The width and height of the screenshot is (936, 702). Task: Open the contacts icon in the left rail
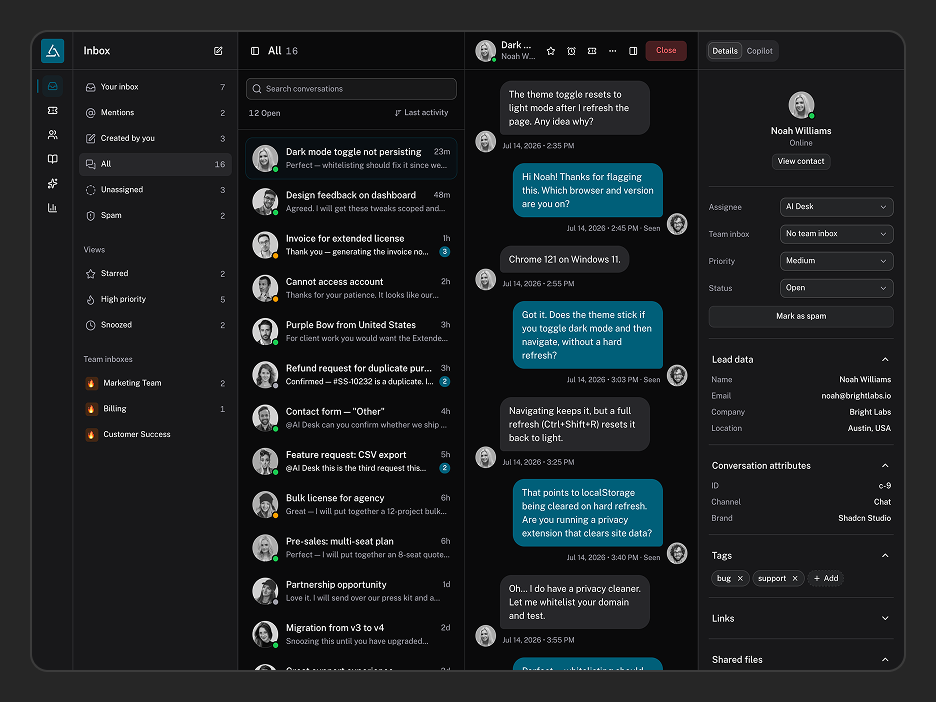53,135
